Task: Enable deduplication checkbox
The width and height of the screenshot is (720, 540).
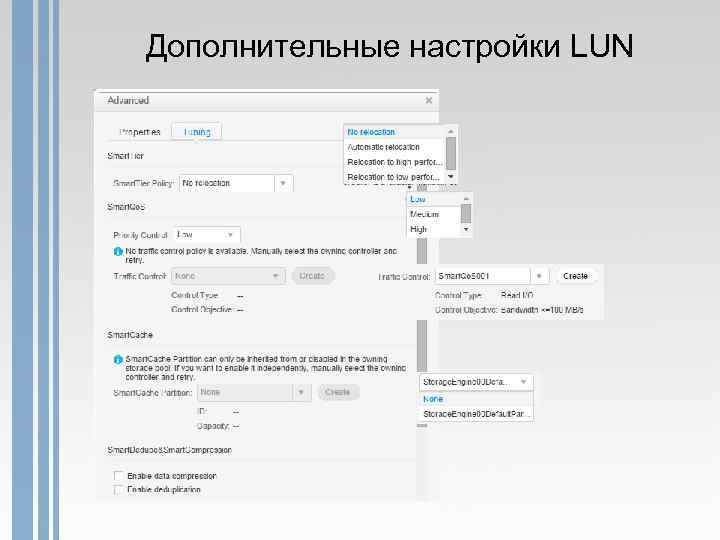Action: pyautogui.click(x=118, y=489)
